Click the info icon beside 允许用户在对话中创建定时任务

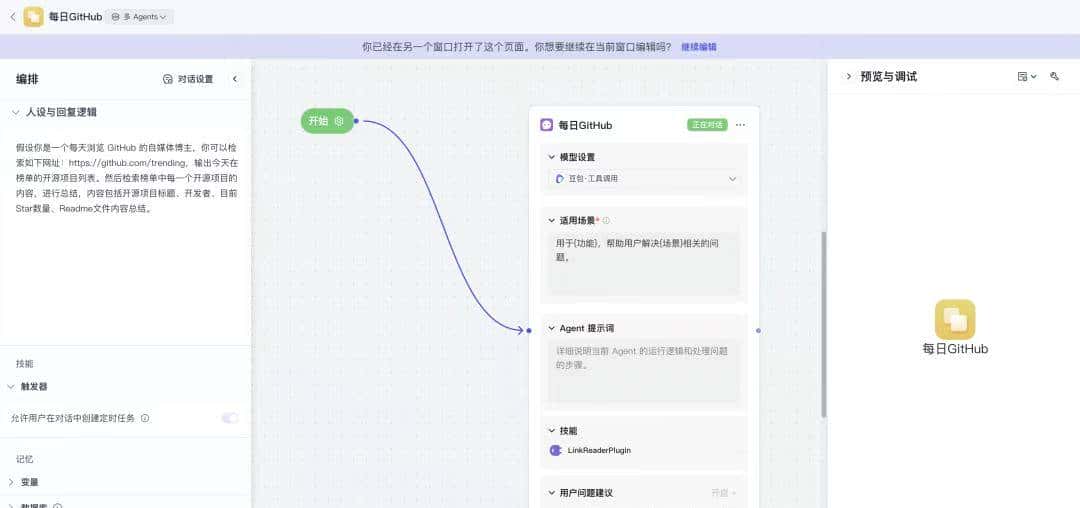pos(145,418)
